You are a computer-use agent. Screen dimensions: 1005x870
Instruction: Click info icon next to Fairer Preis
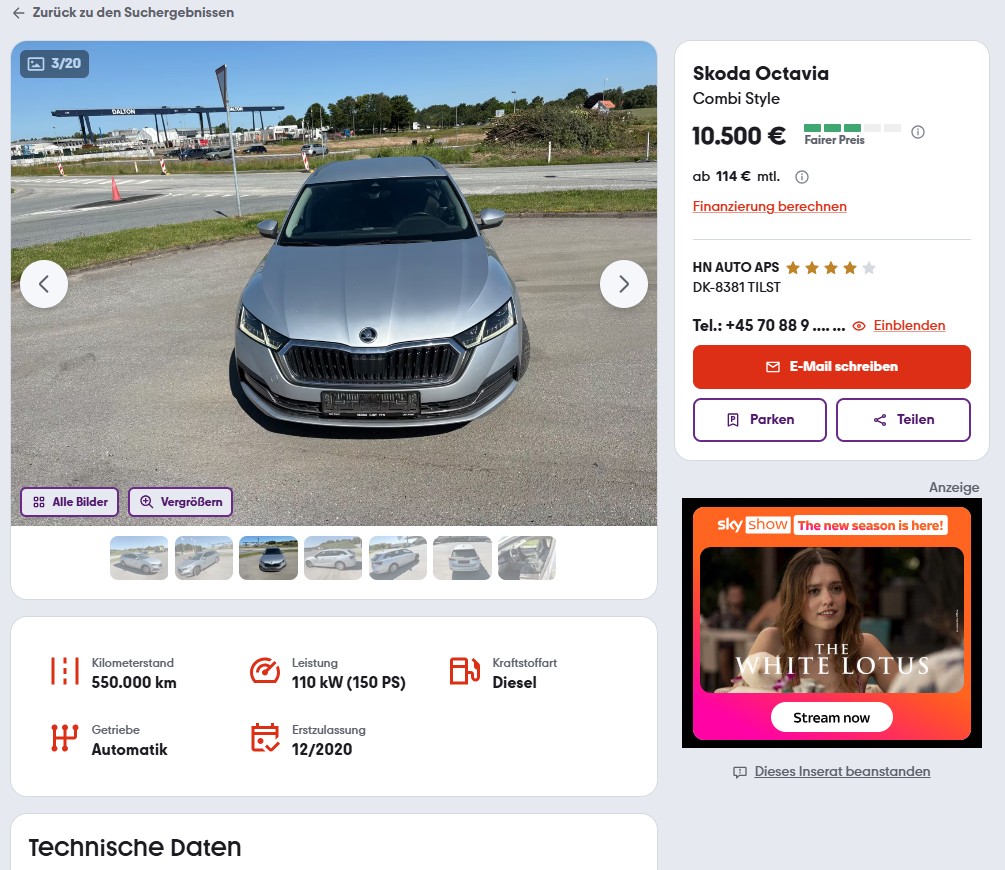(918, 132)
